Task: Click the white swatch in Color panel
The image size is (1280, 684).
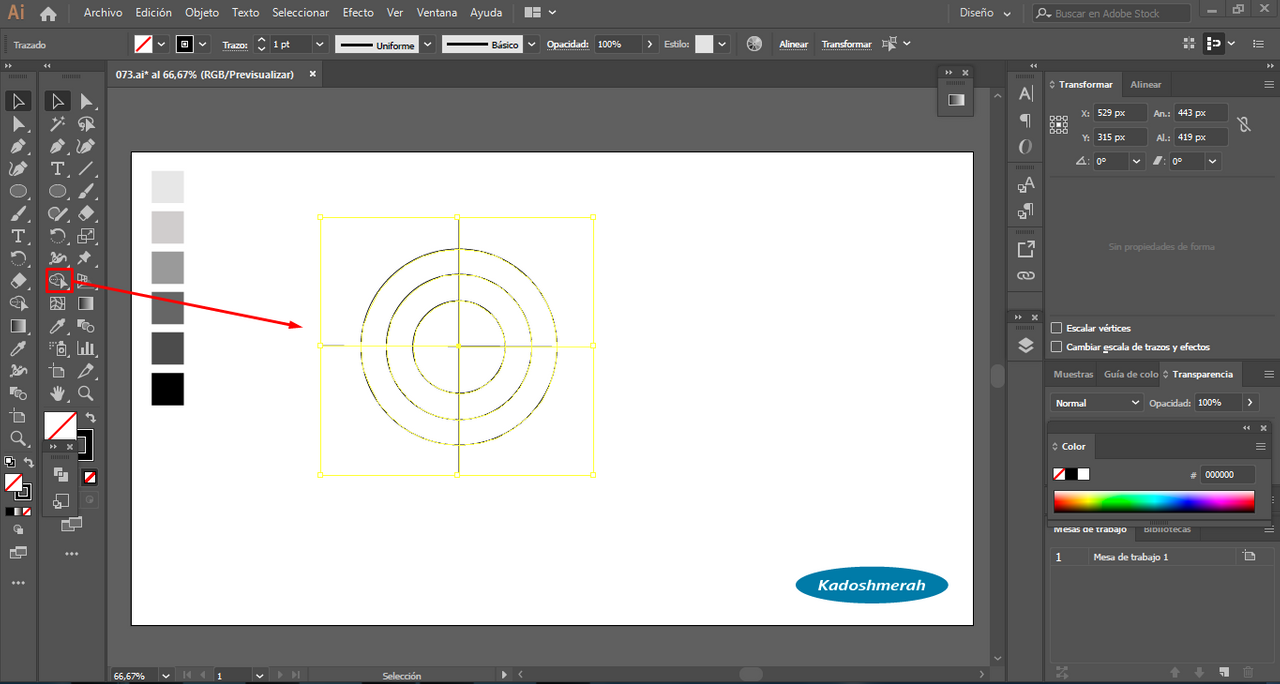Action: click(x=1084, y=474)
